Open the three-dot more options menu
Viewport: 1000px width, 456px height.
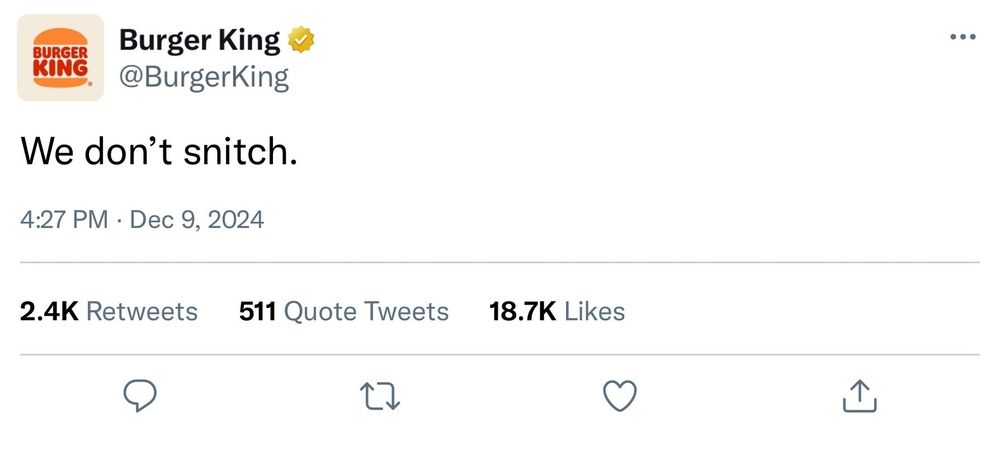pos(961,37)
